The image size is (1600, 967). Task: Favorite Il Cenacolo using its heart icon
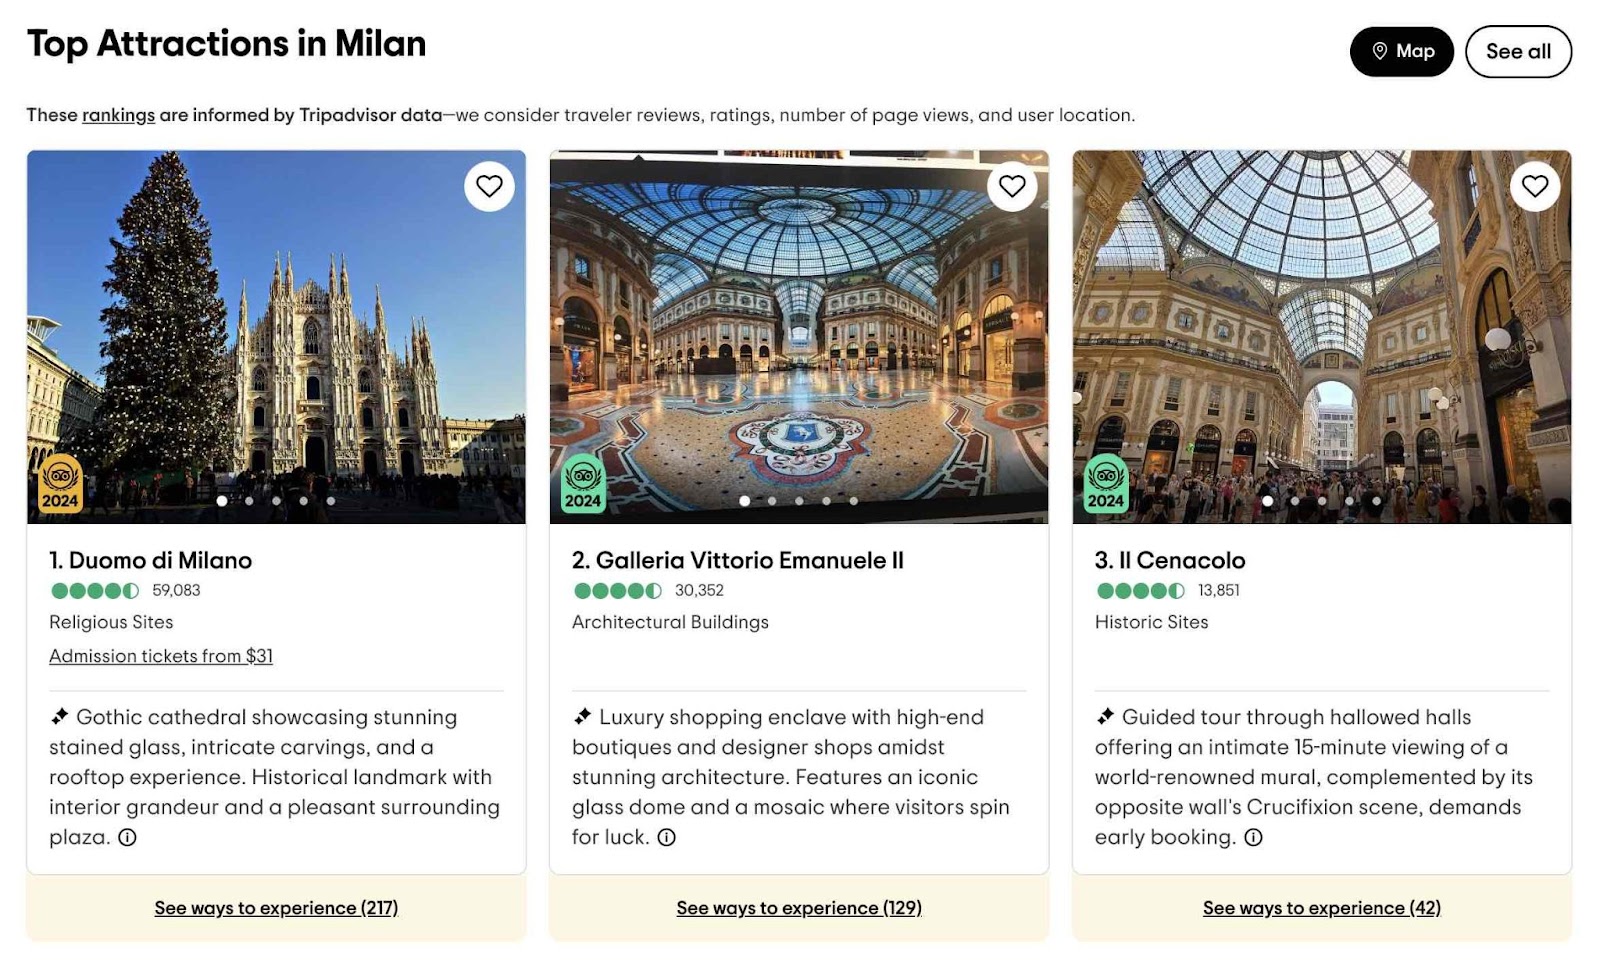pos(1535,186)
